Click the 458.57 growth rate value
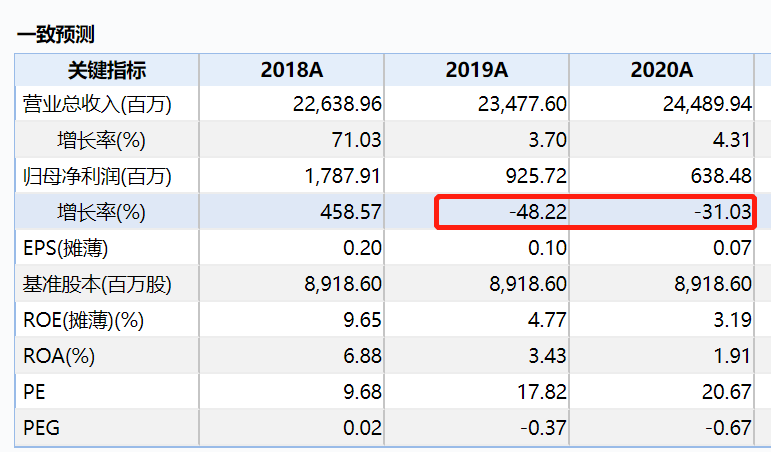 351,212
